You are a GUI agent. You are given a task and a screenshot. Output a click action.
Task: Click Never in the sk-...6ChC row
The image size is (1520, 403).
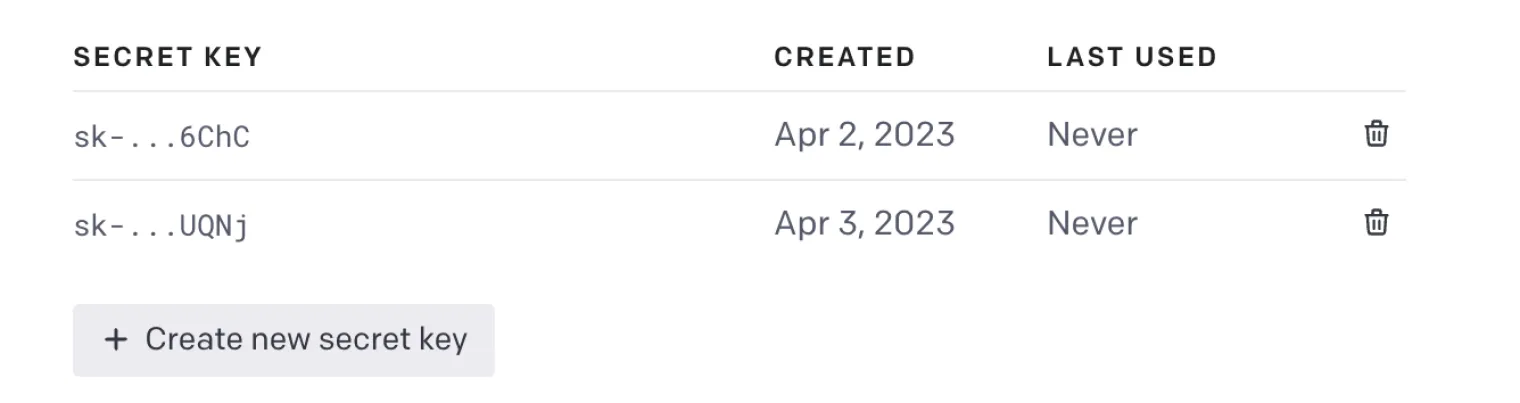point(1092,135)
